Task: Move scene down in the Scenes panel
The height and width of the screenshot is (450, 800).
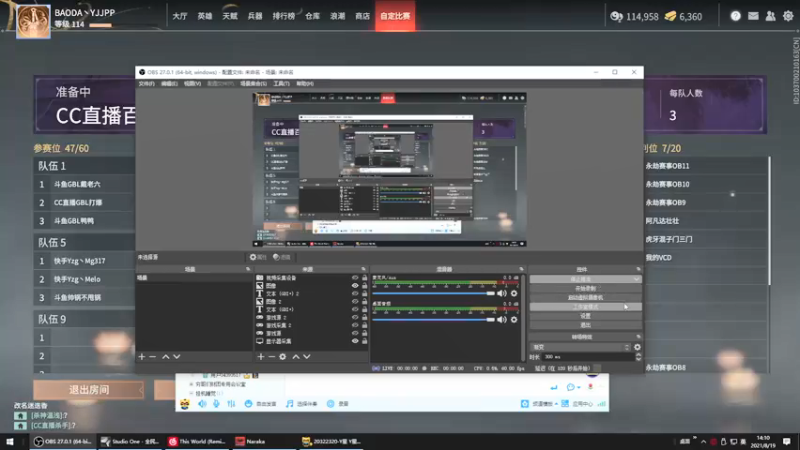Action: pos(177,357)
